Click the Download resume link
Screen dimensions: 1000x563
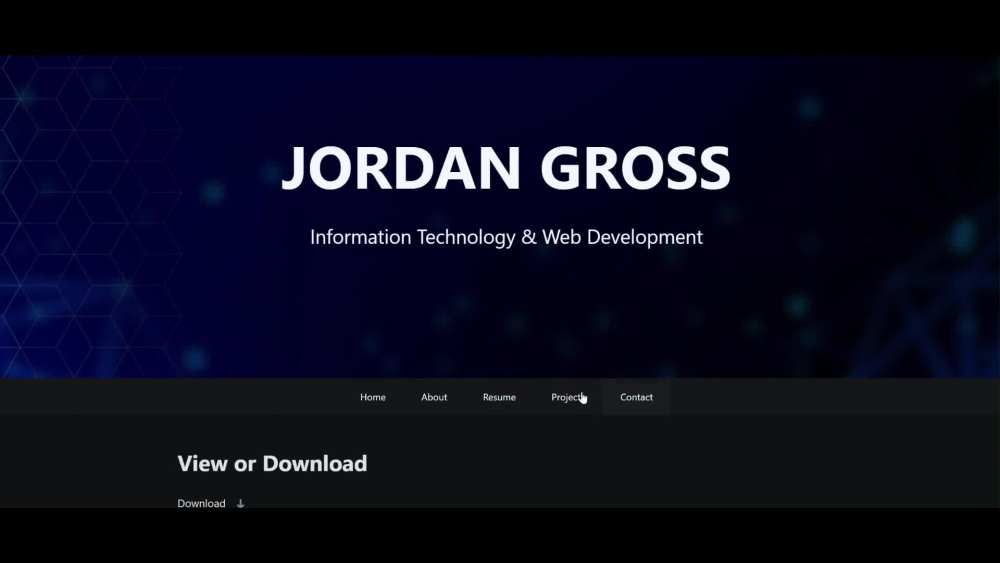[x=201, y=503]
